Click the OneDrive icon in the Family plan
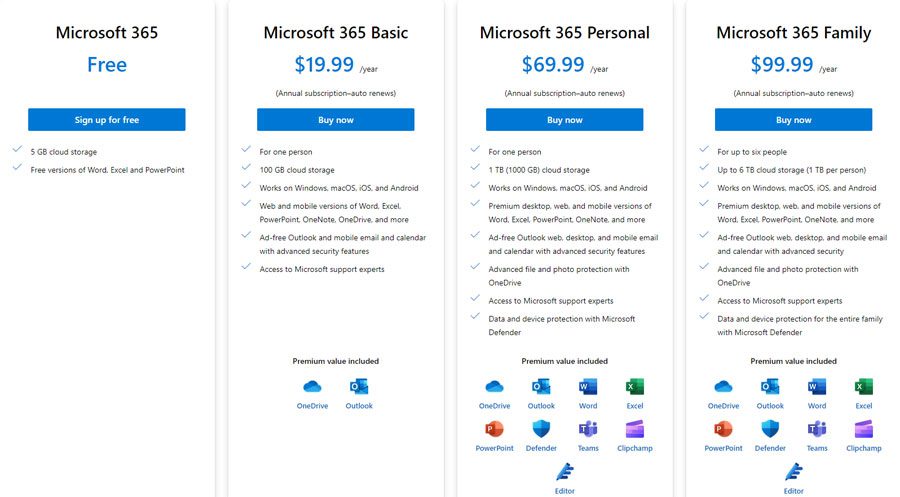Viewport: 900px width, 497px height. (723, 387)
